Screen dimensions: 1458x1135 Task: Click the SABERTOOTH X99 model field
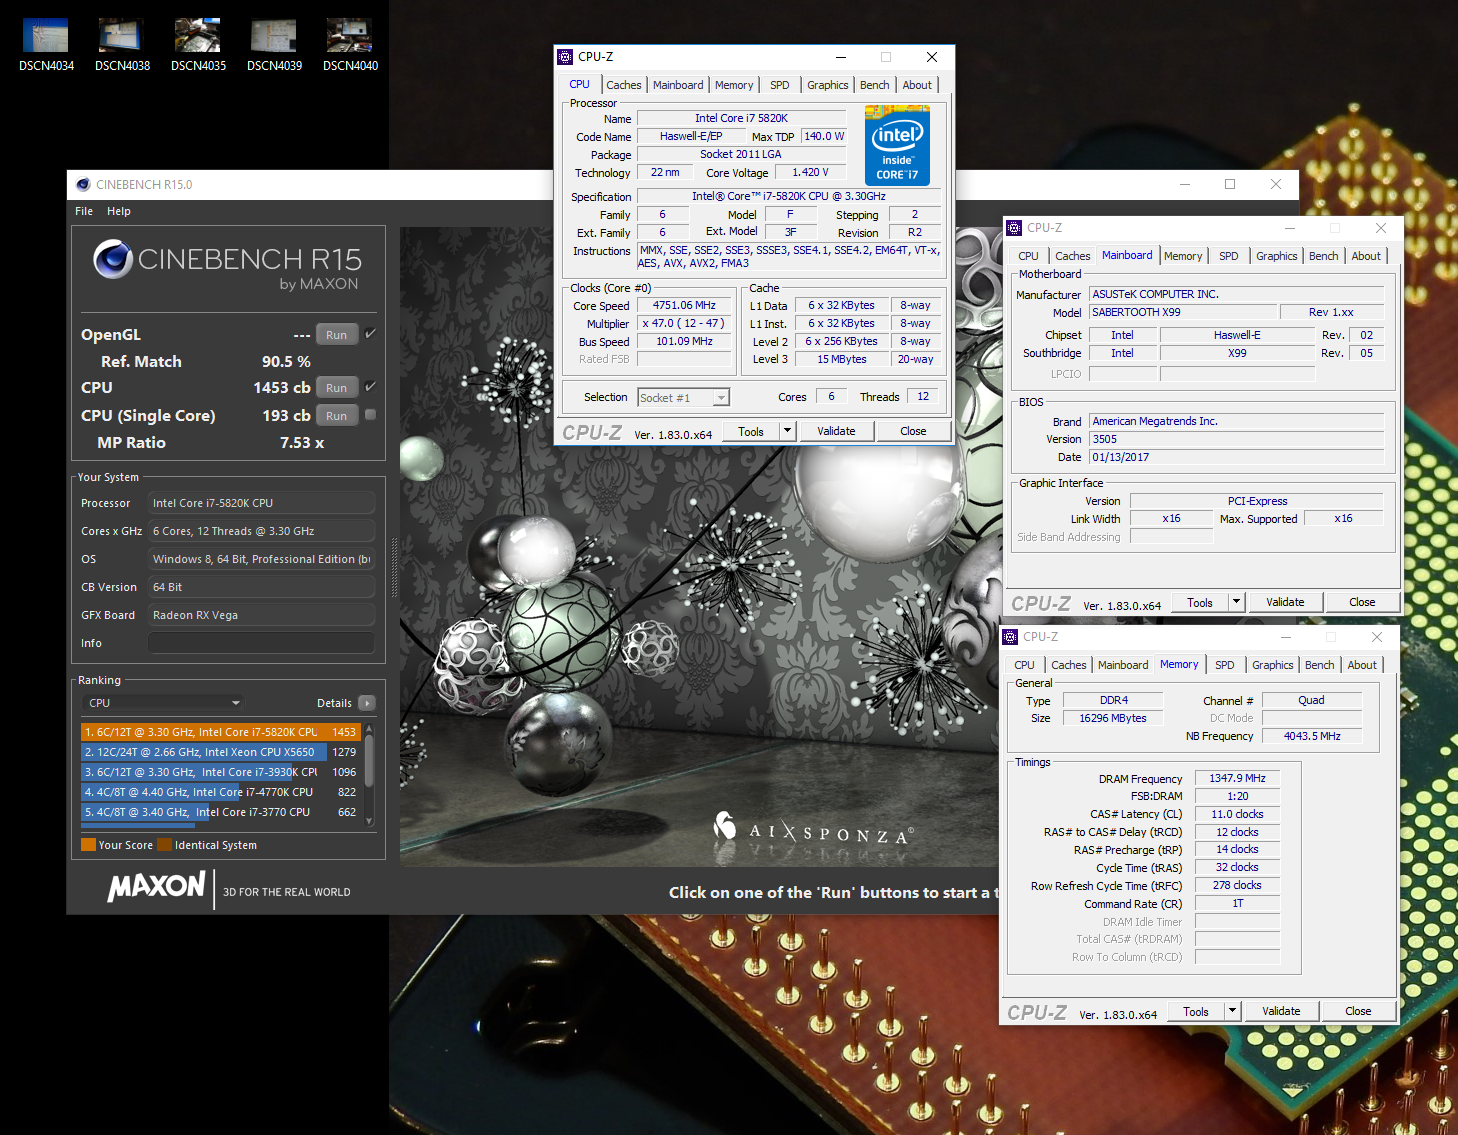1182,312
